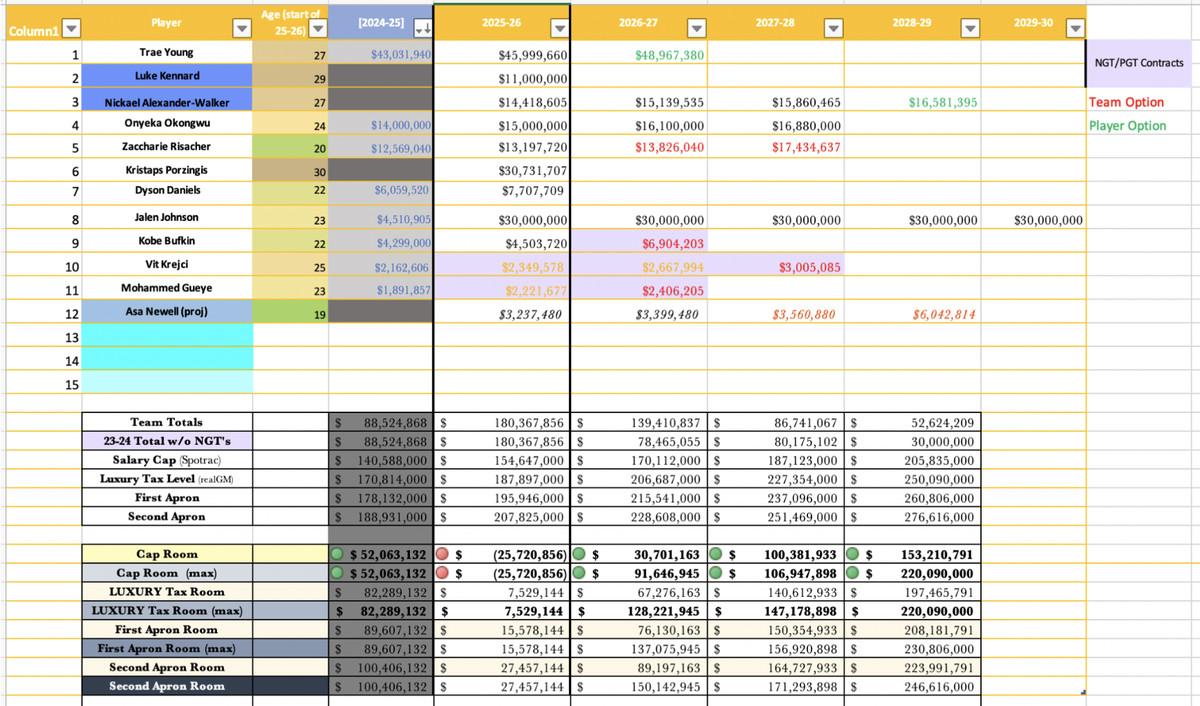
Task: Select row header number 13
Action: point(71,337)
